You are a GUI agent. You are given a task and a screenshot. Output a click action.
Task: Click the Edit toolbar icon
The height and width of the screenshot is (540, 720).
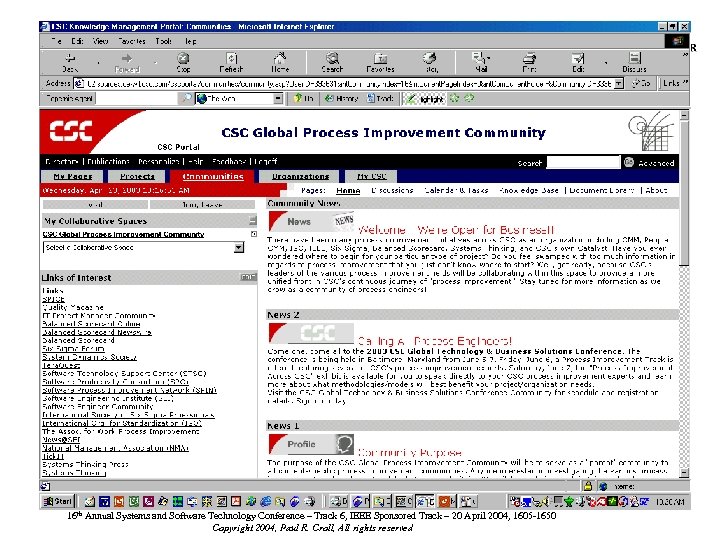pyautogui.click(x=578, y=62)
